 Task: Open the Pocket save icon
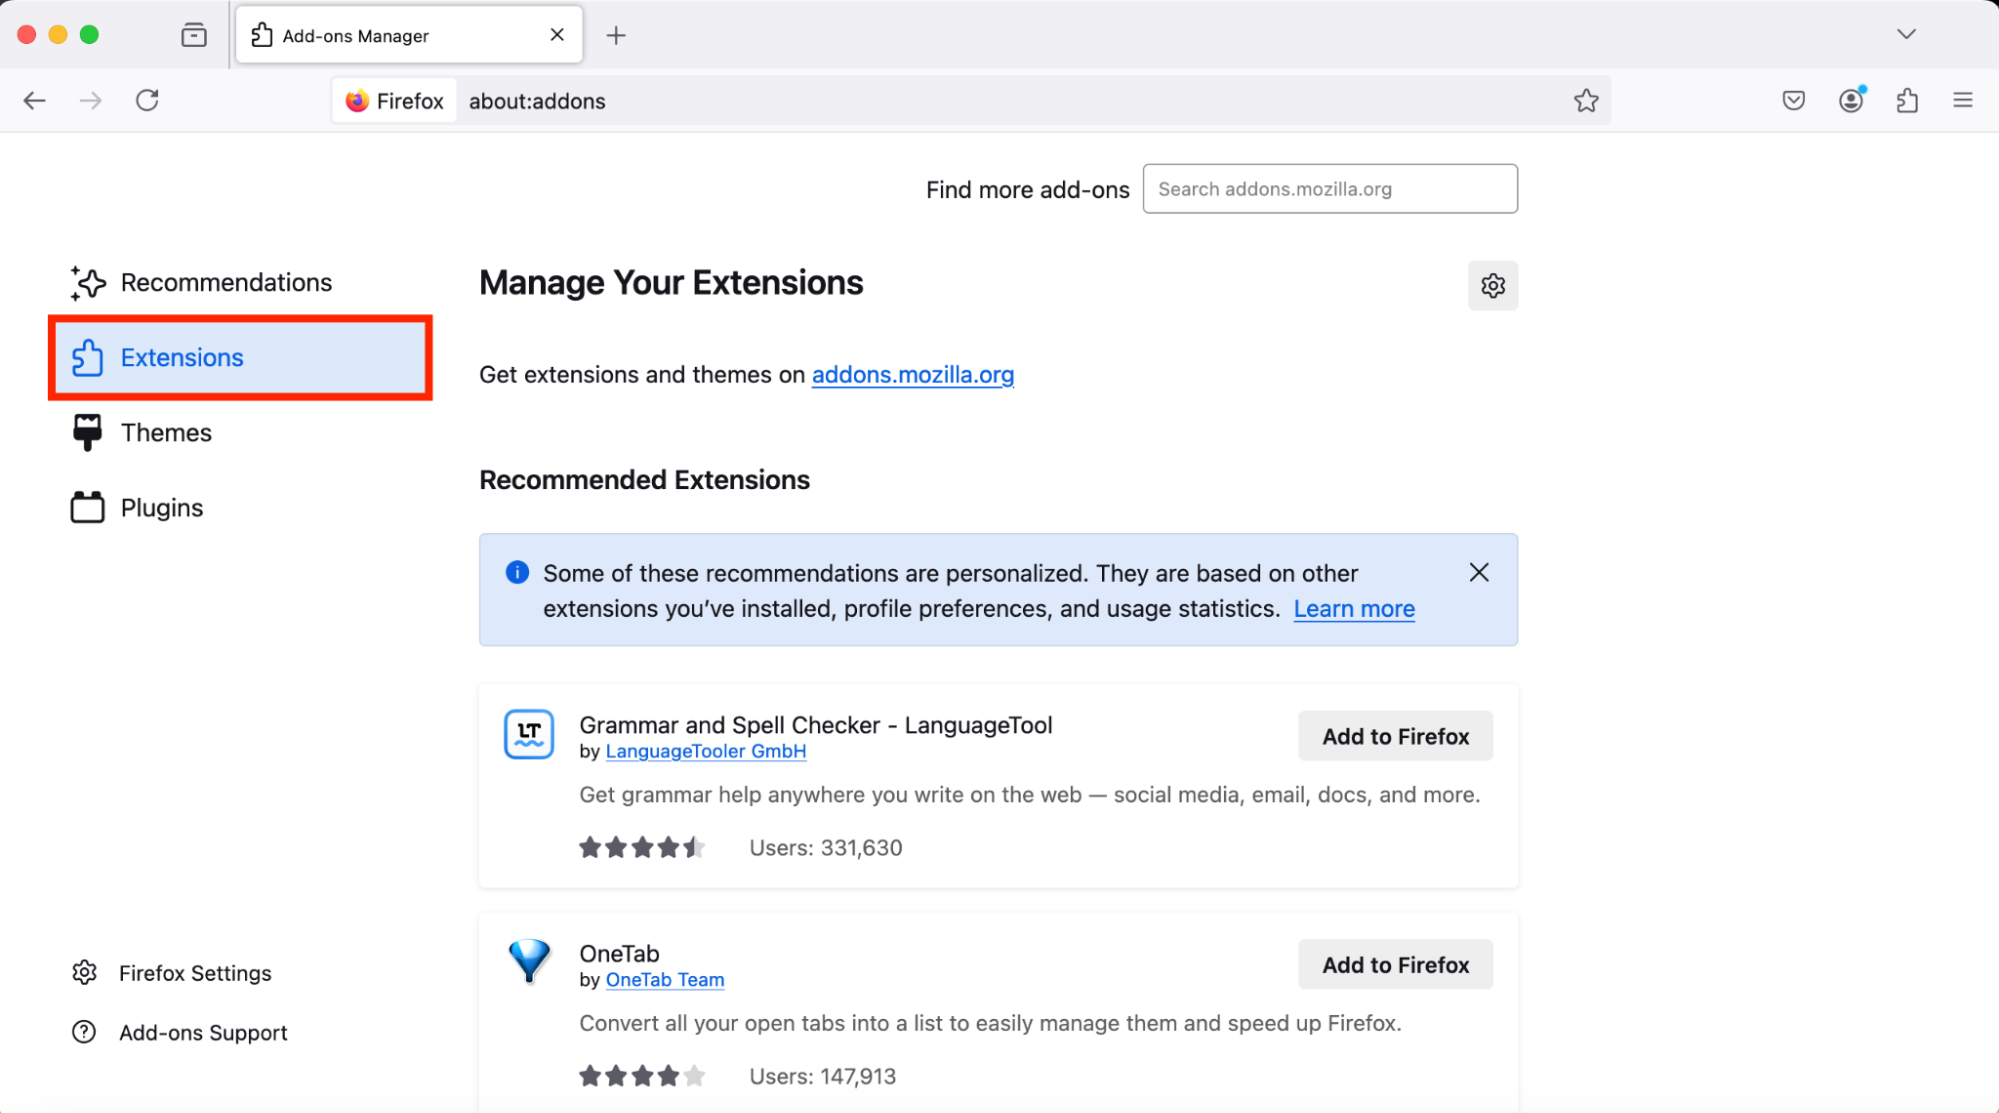(x=1794, y=100)
